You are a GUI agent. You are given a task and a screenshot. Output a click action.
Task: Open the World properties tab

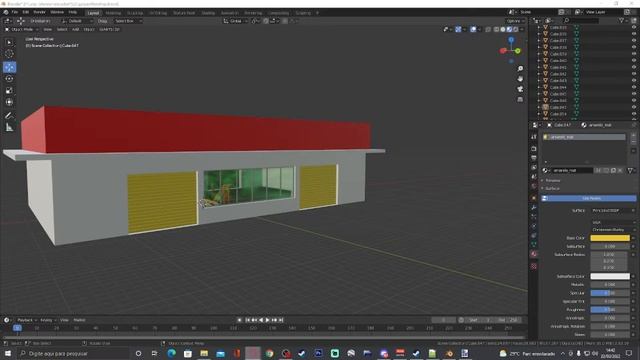(x=534, y=186)
